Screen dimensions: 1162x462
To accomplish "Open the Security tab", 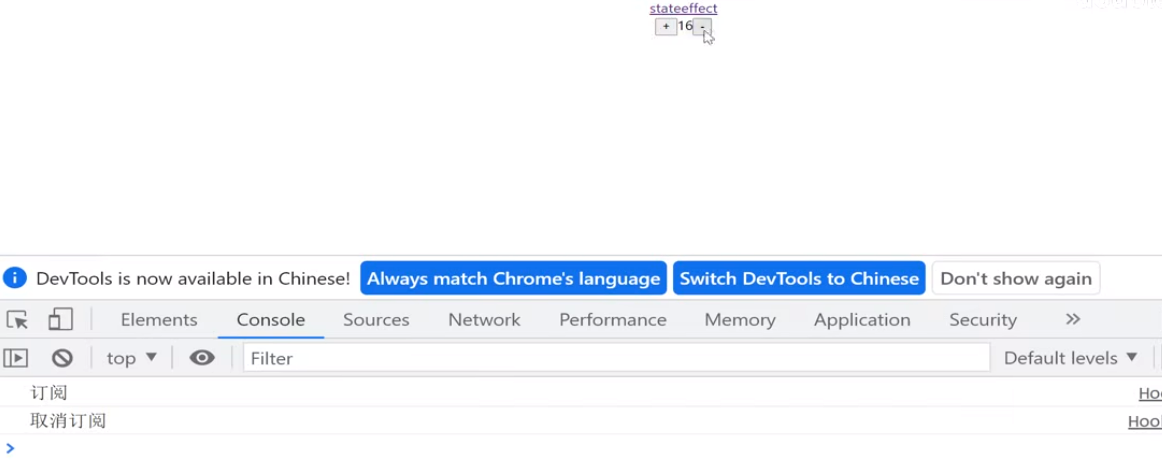I will tap(983, 320).
